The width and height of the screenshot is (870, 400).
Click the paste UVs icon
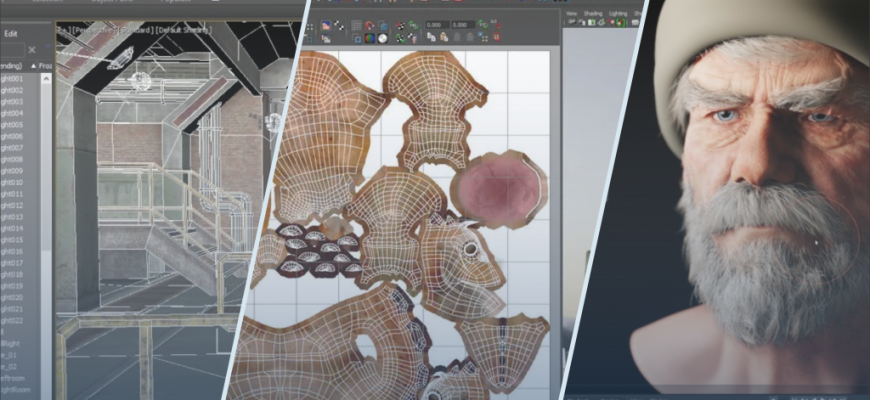click(444, 37)
